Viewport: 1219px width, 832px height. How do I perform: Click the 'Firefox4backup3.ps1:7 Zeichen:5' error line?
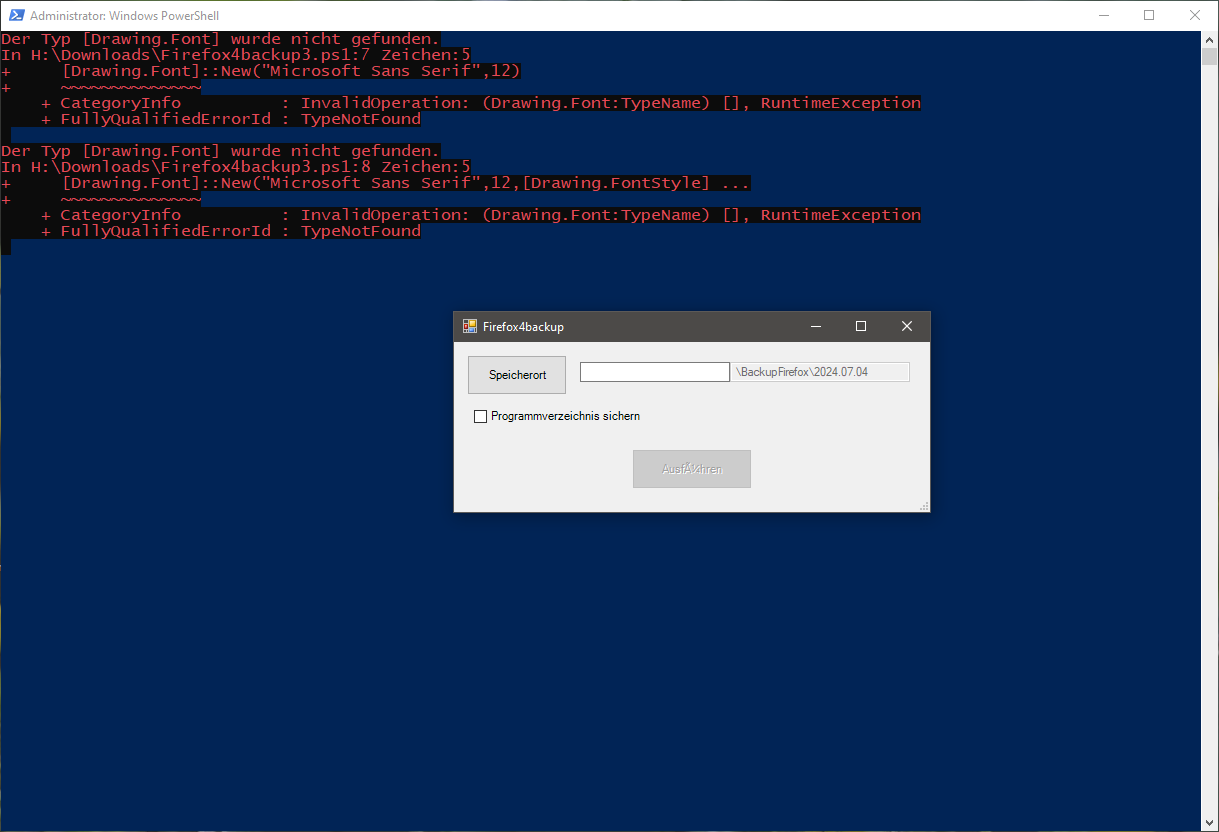tap(236, 55)
